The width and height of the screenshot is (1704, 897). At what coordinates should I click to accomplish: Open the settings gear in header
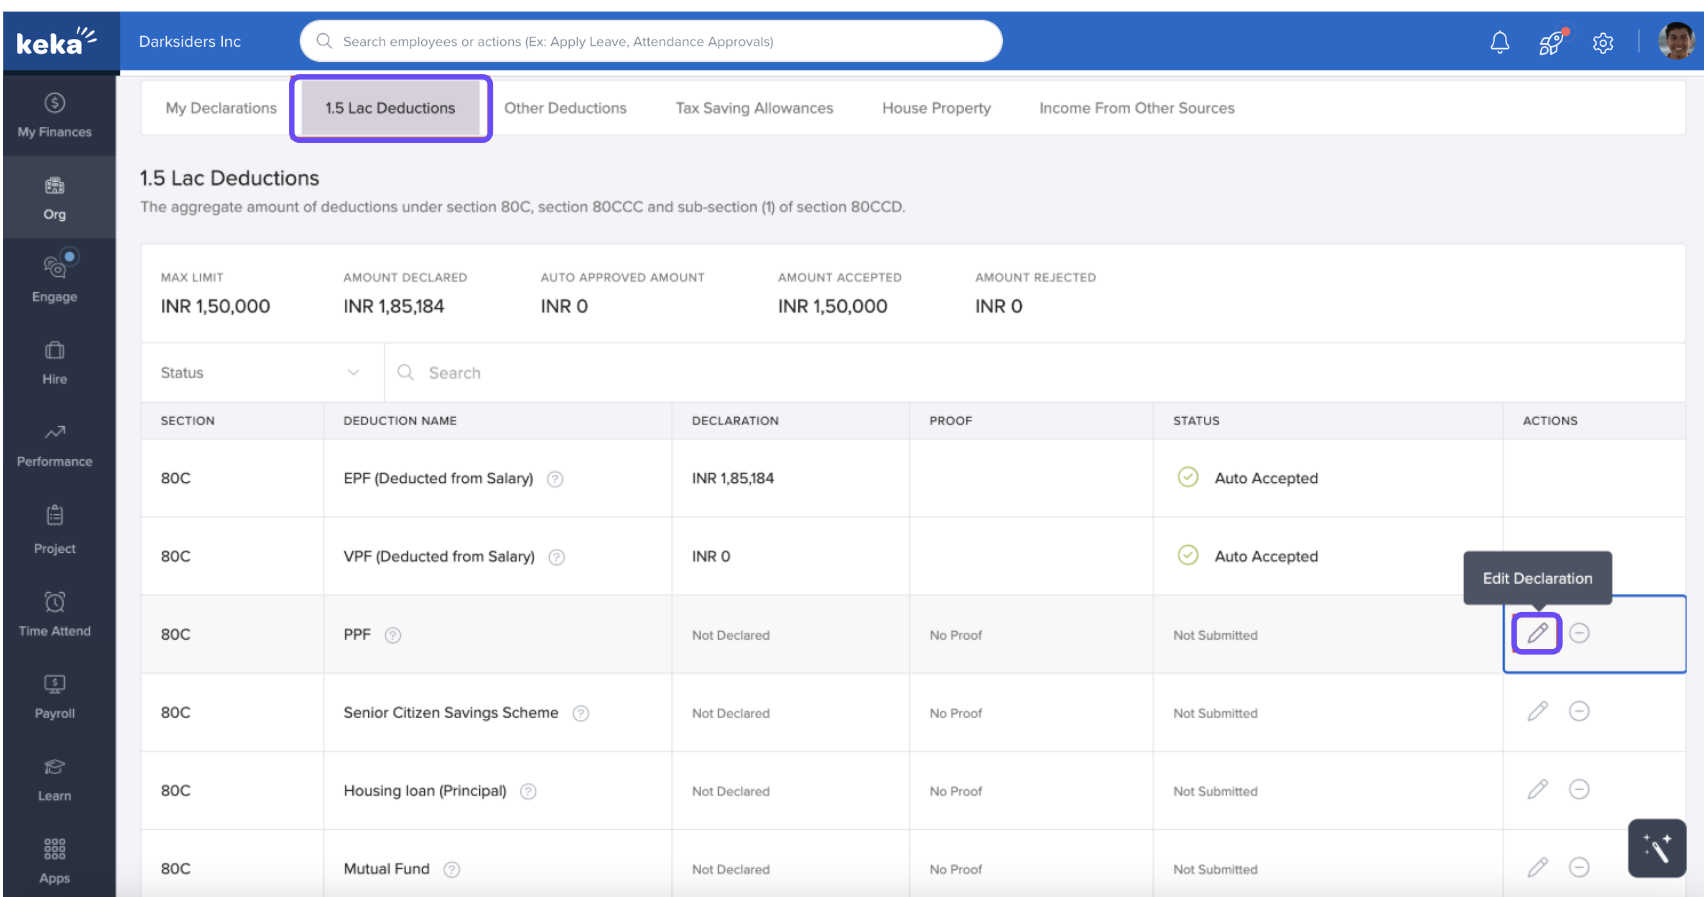tap(1603, 42)
